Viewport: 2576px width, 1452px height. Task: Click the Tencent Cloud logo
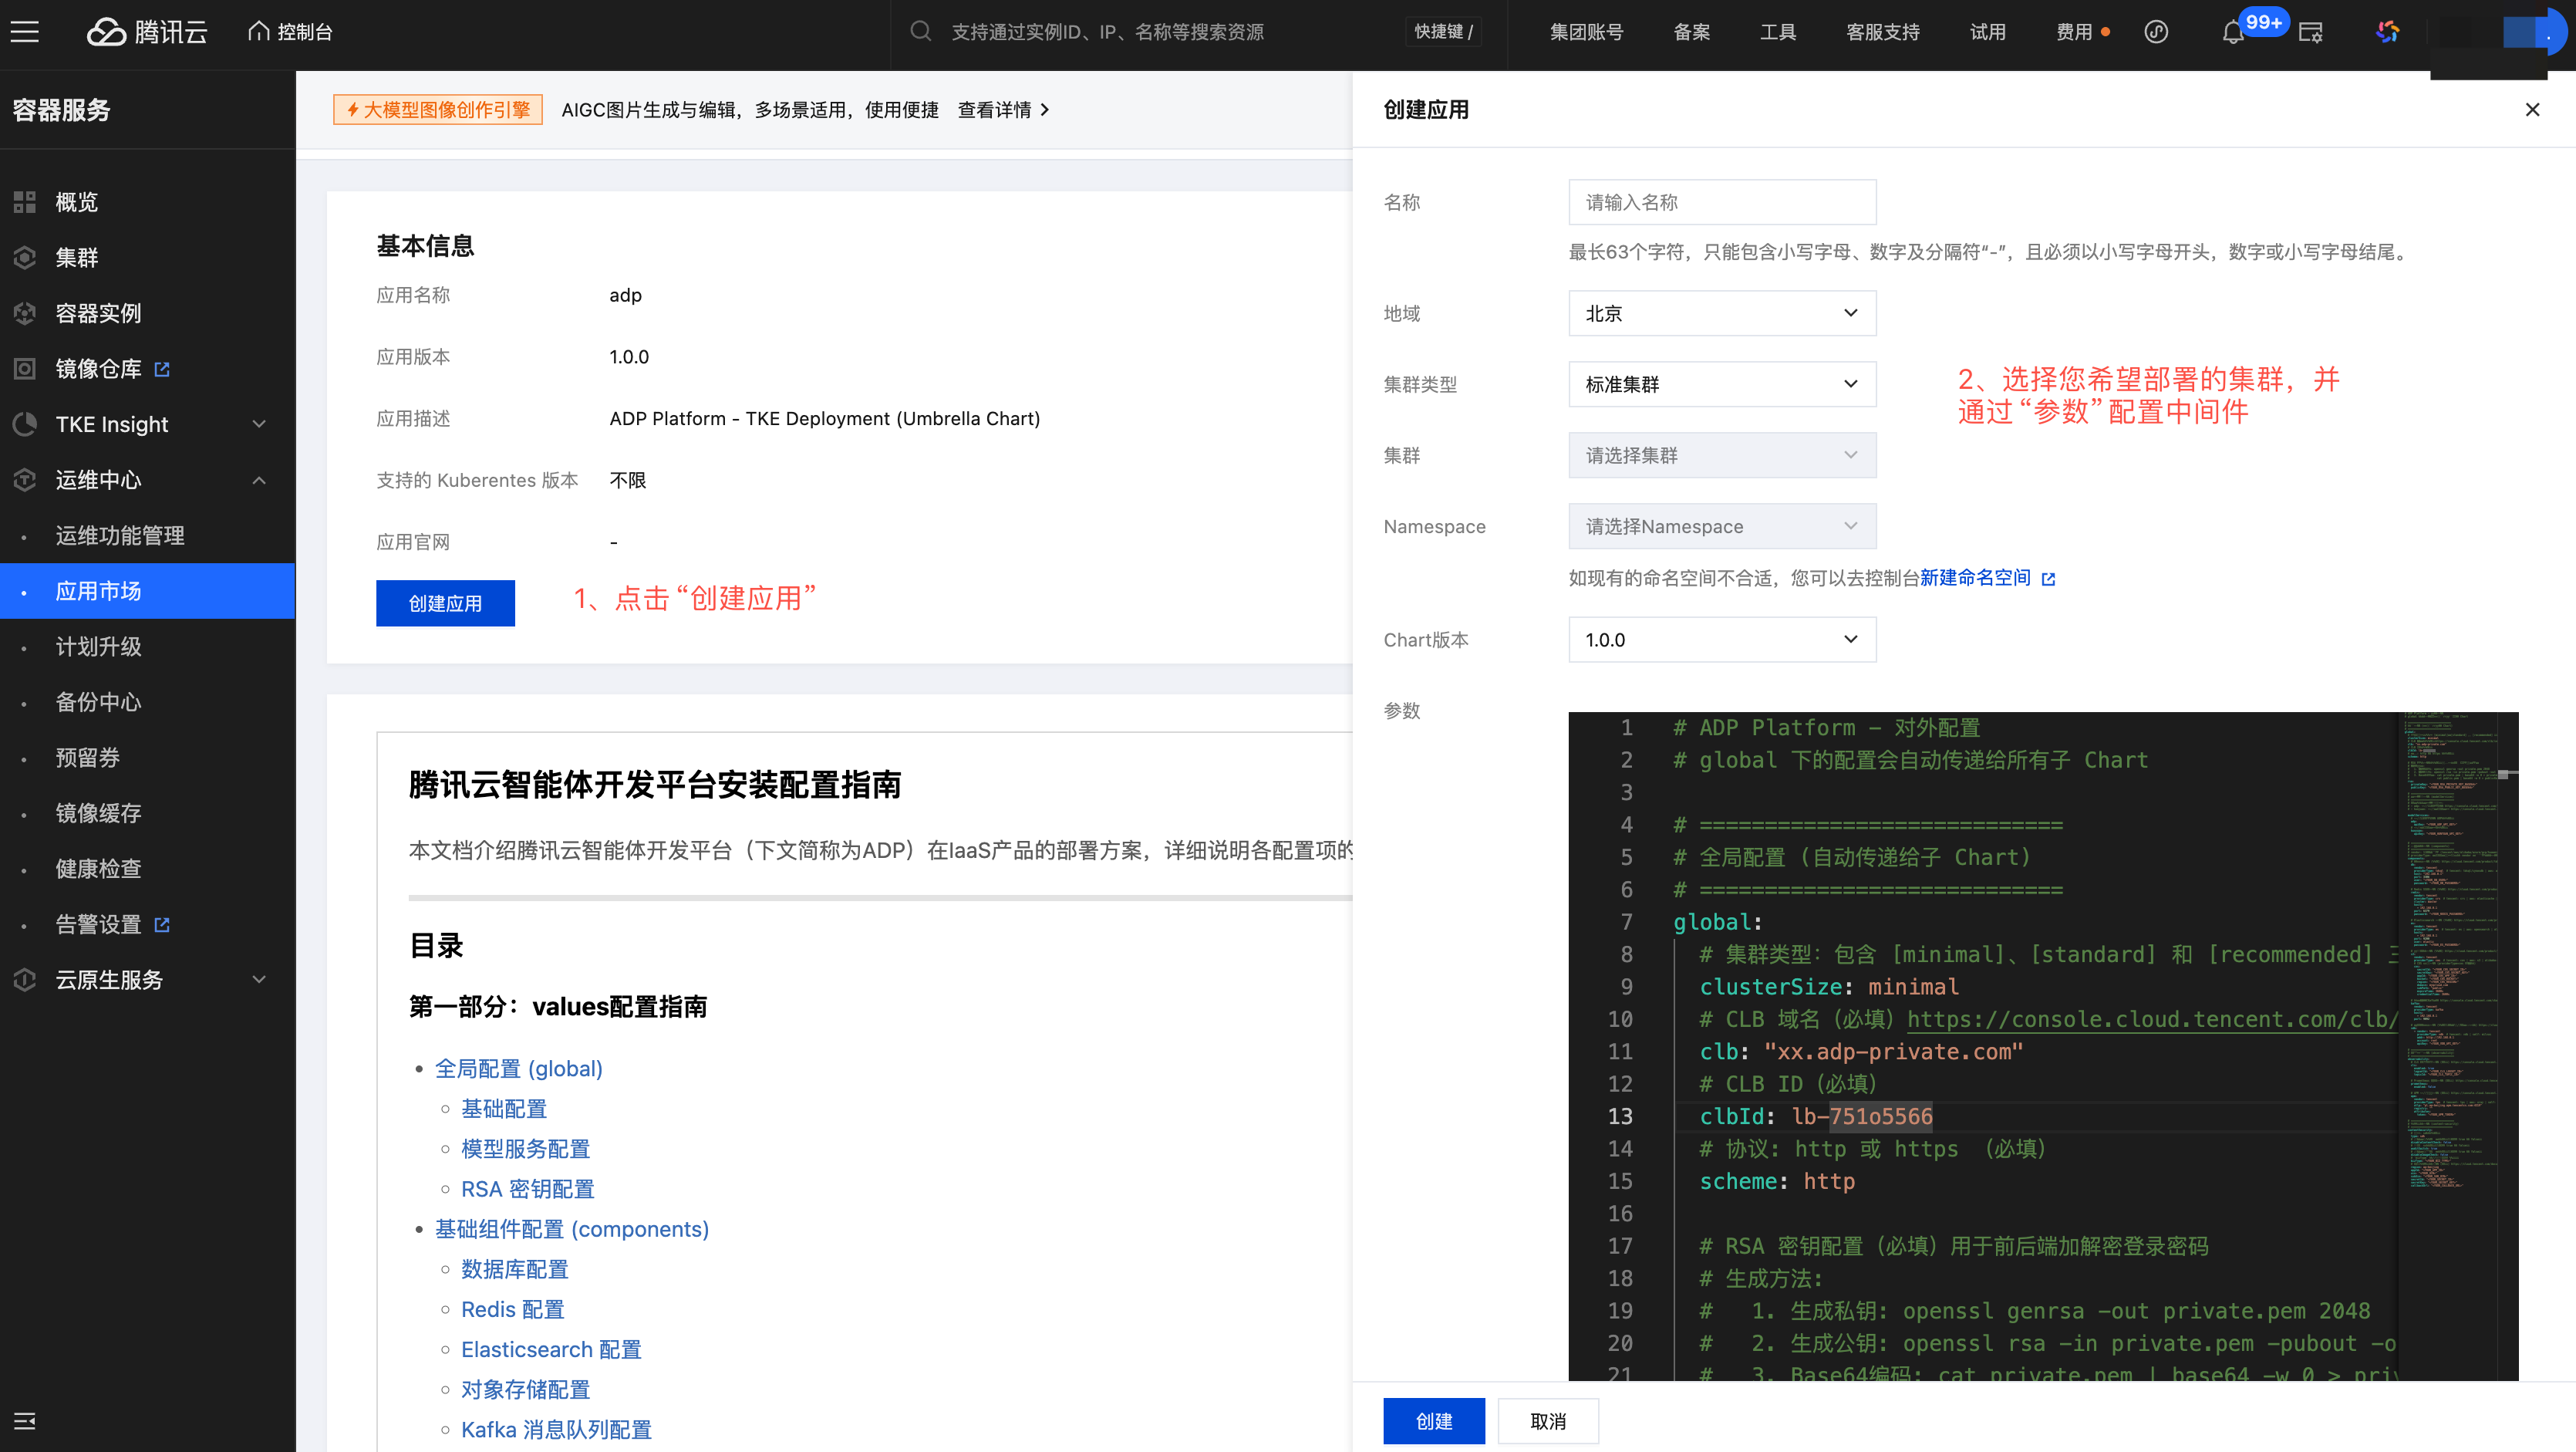(x=147, y=32)
